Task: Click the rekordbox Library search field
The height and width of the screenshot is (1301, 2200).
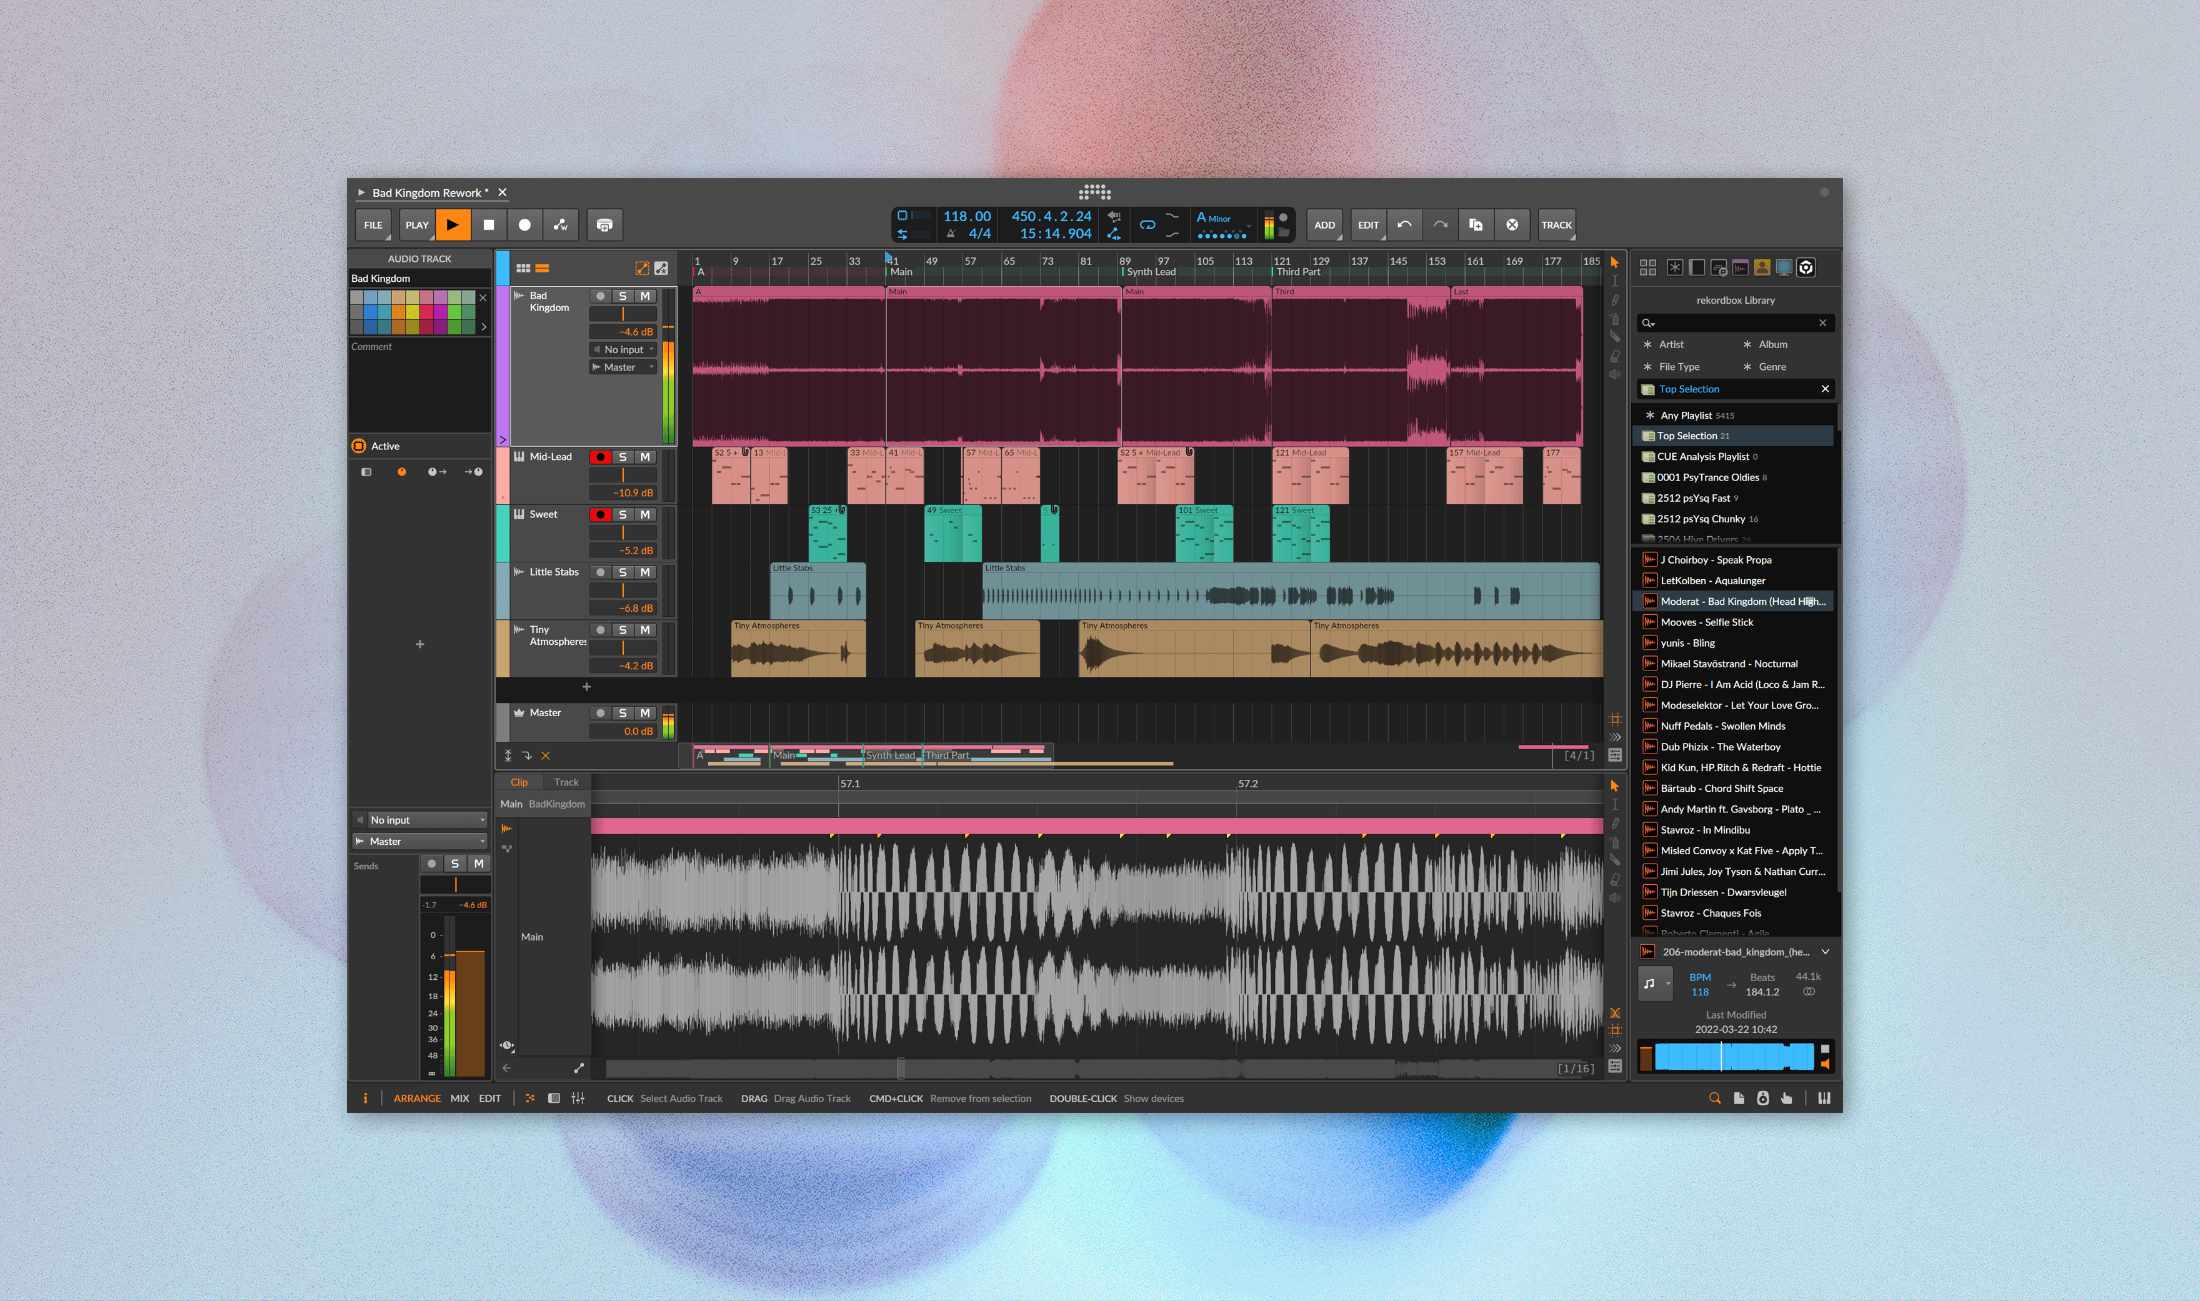Action: tap(1735, 323)
